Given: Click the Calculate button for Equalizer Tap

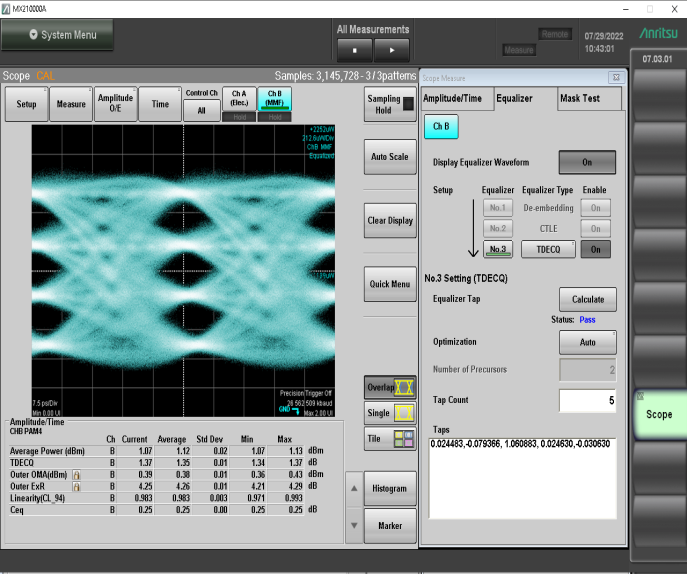Looking at the screenshot, I should coord(587,299).
